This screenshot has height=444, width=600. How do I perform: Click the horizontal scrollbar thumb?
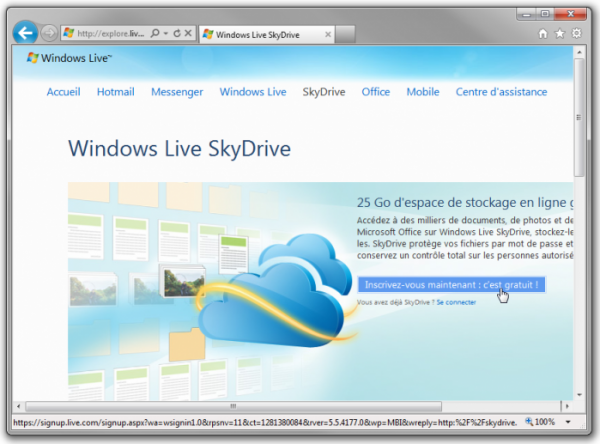click(233, 406)
